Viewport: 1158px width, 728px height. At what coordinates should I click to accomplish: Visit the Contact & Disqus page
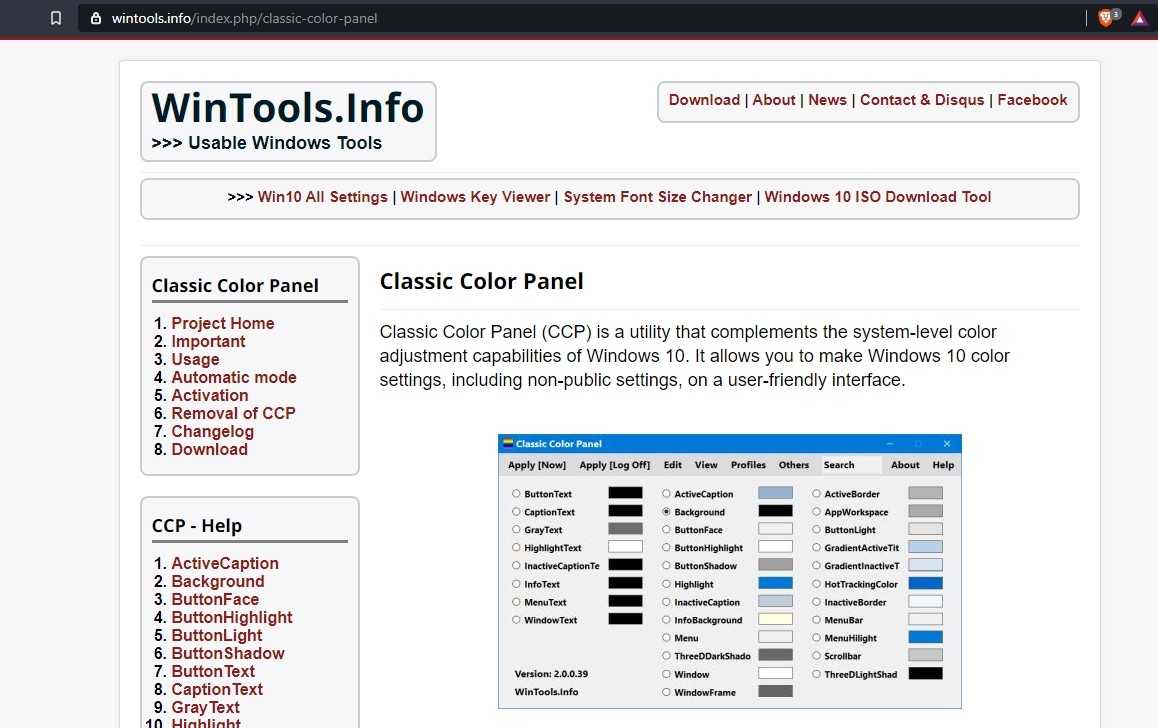point(922,100)
